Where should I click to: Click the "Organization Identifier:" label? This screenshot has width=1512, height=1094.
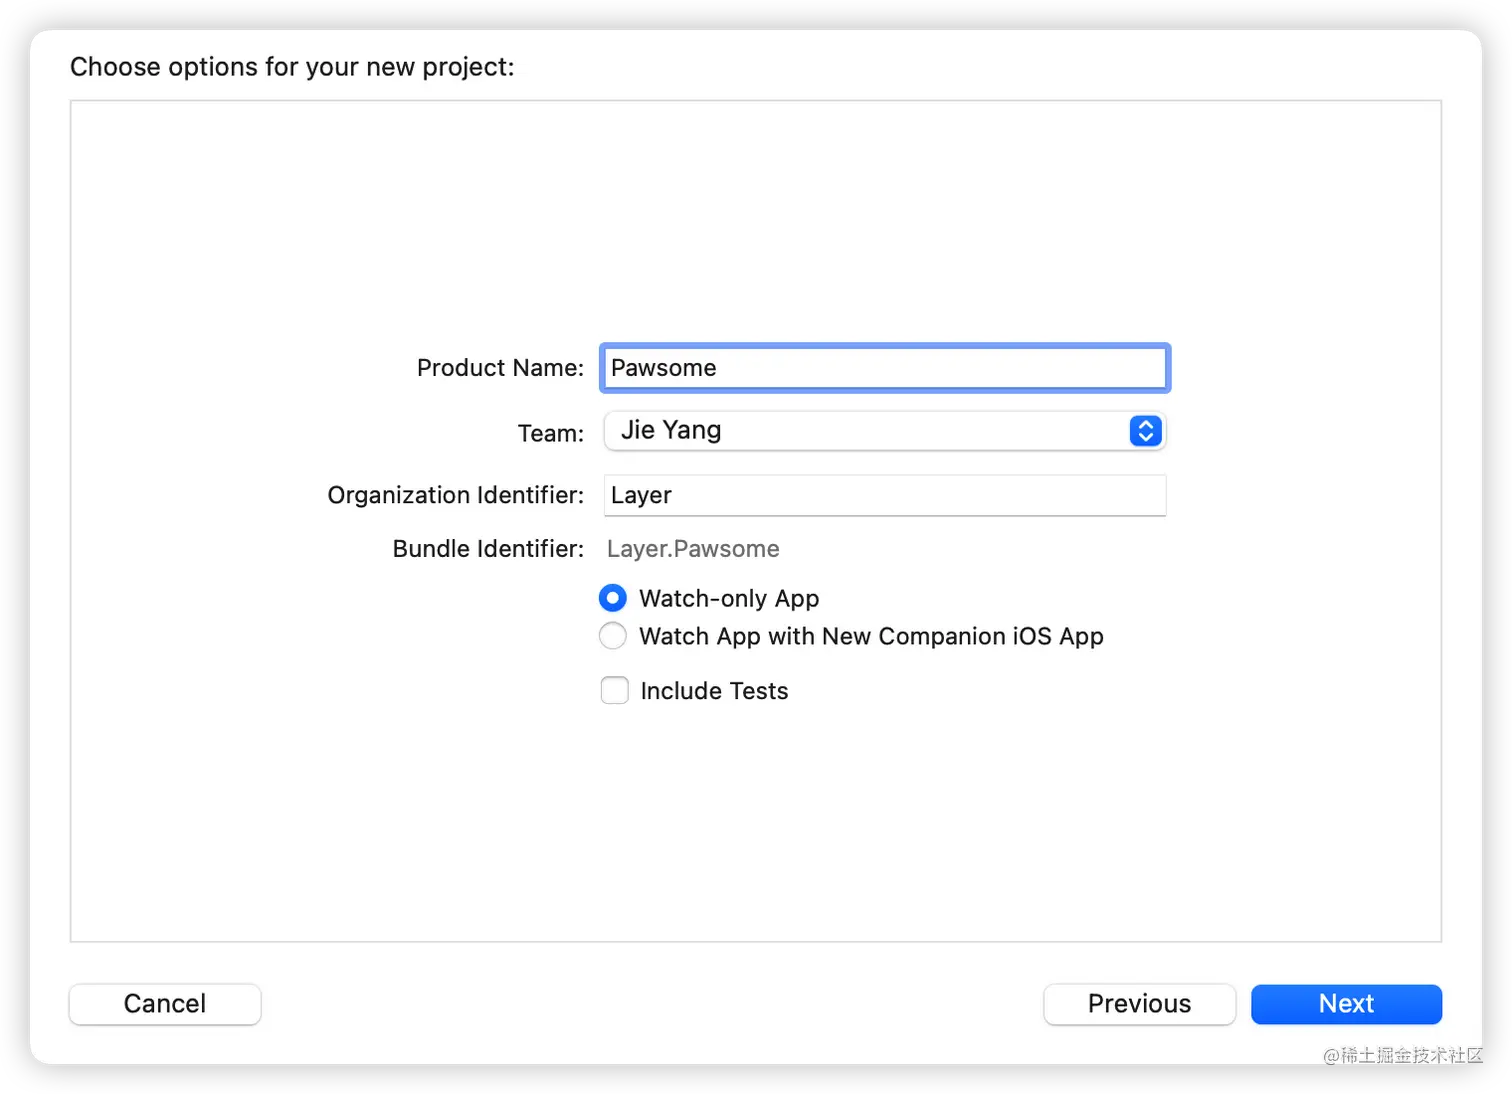pos(455,495)
